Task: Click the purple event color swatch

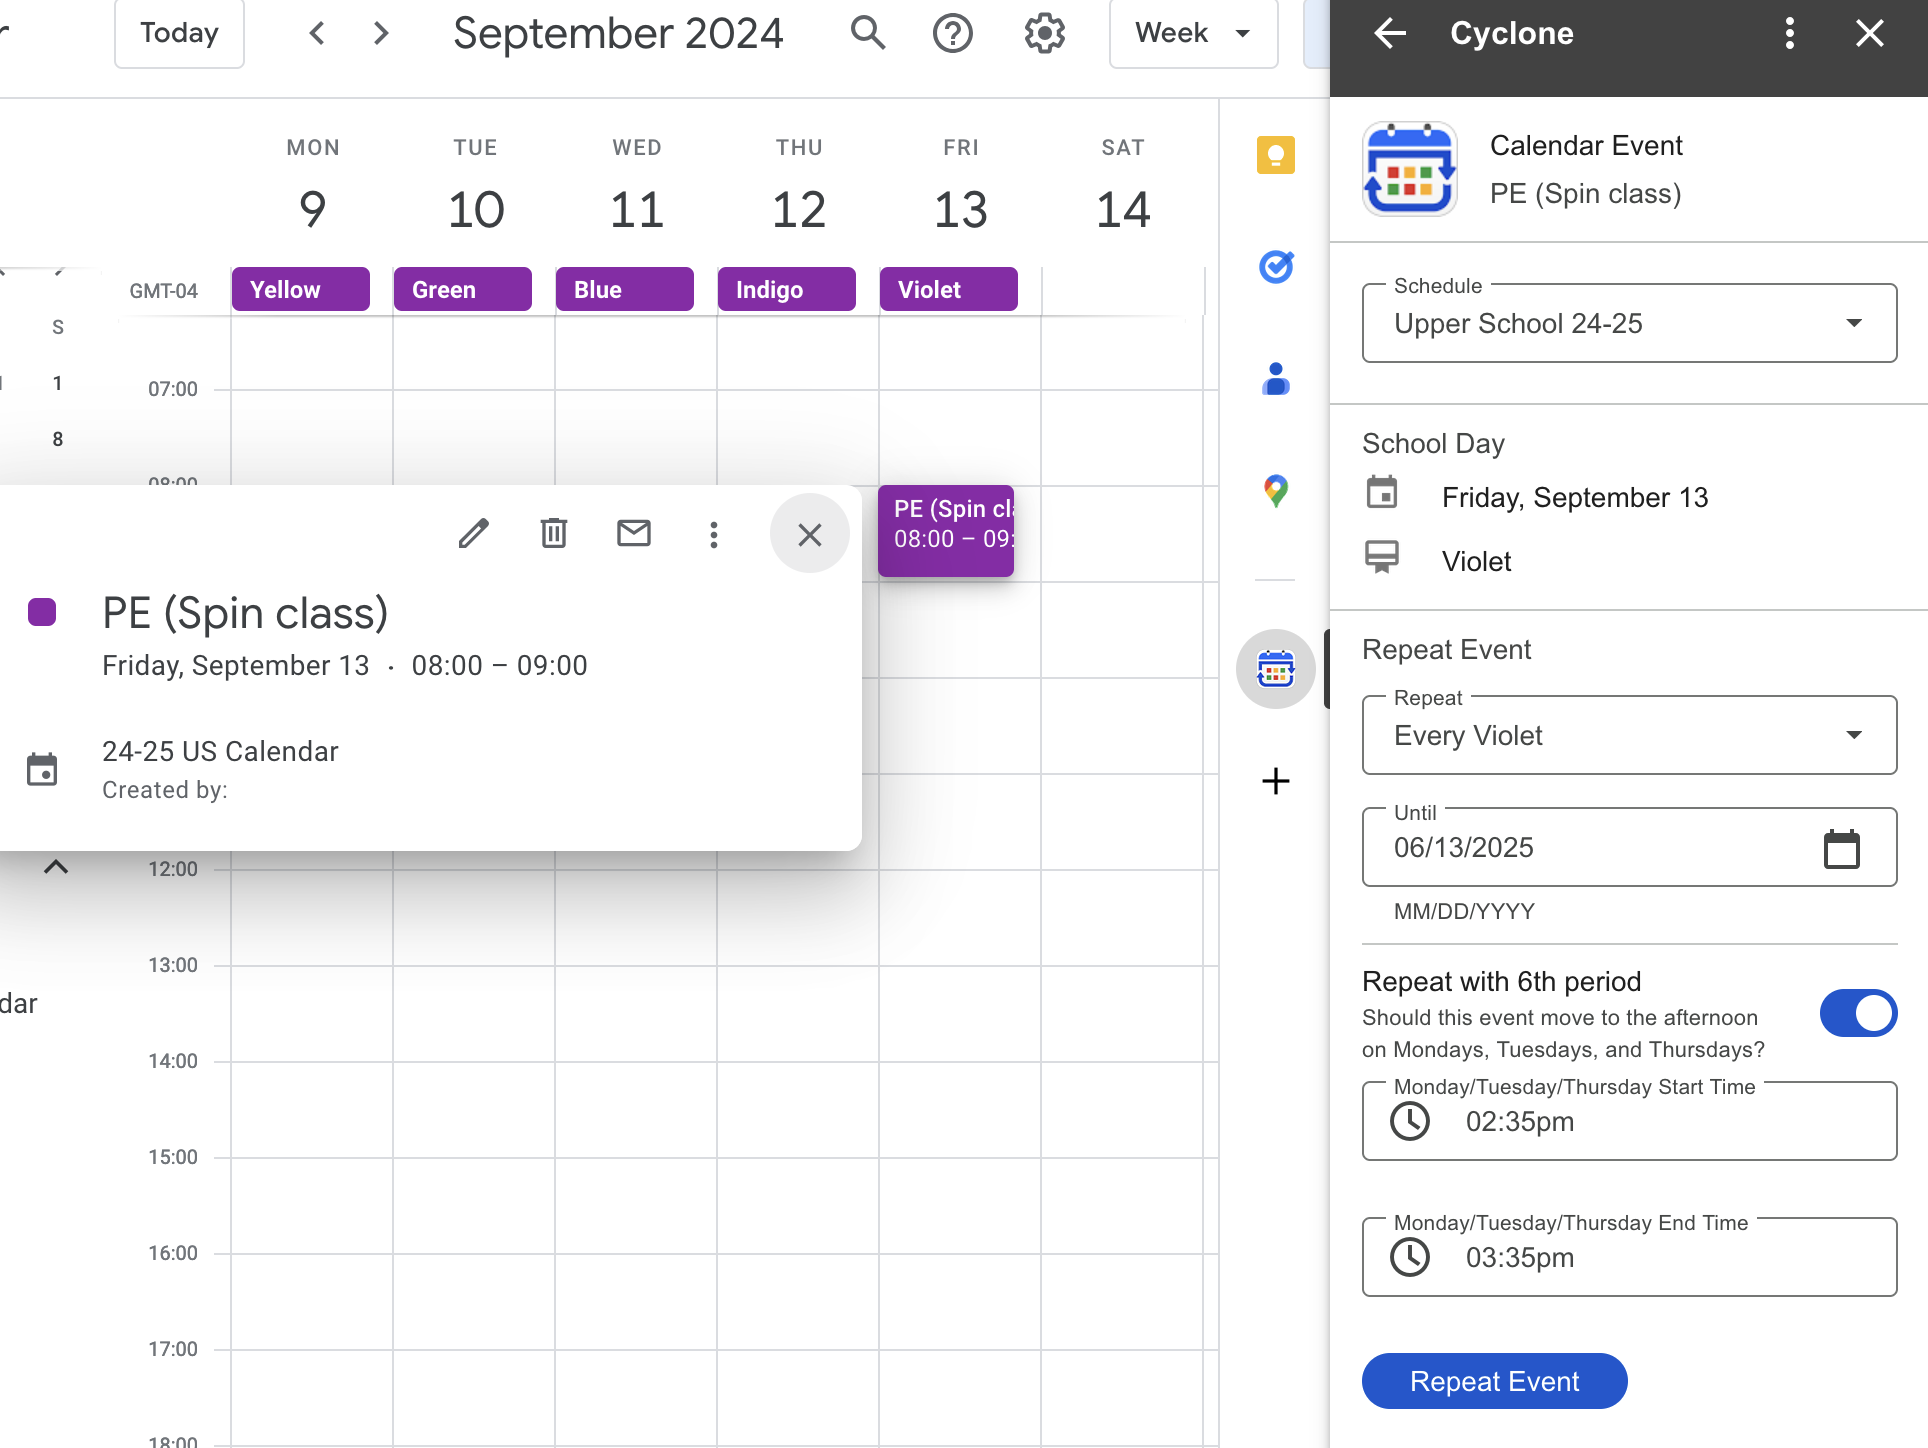Action: tap(42, 612)
